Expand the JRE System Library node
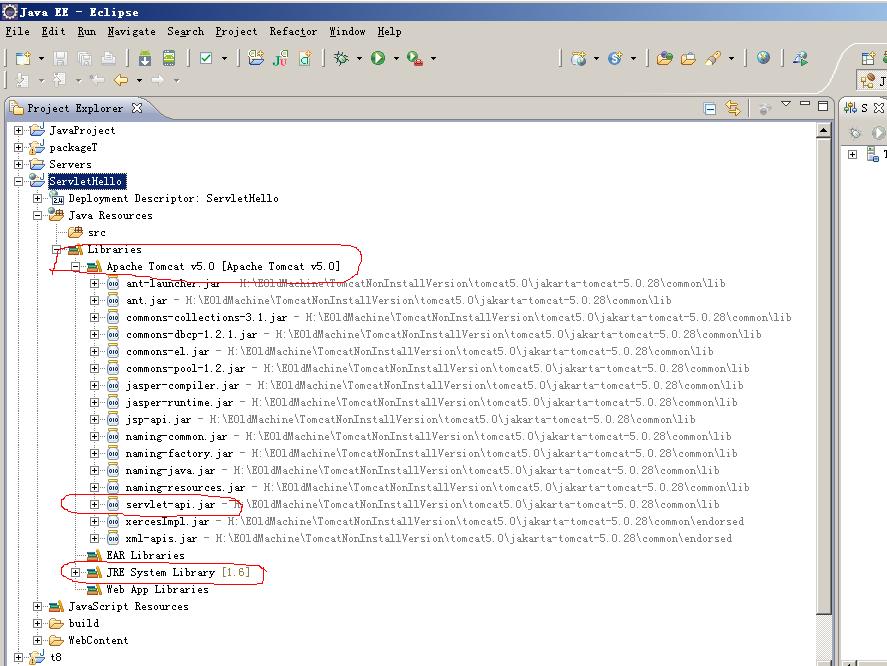 (75, 572)
